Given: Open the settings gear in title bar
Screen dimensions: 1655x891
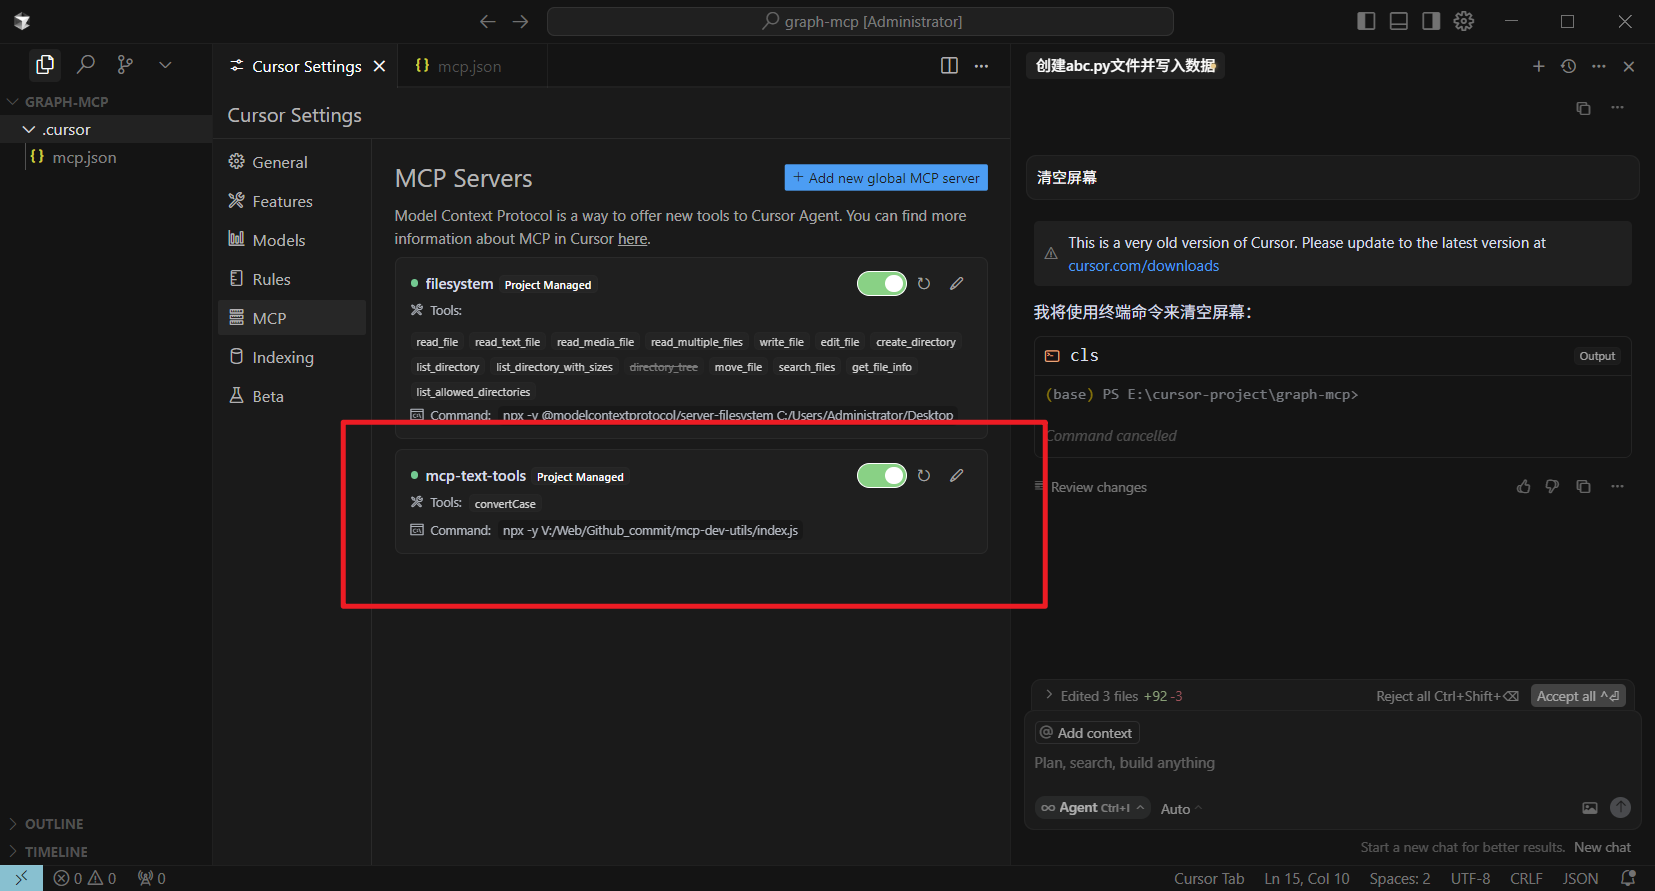Looking at the screenshot, I should click(x=1464, y=21).
